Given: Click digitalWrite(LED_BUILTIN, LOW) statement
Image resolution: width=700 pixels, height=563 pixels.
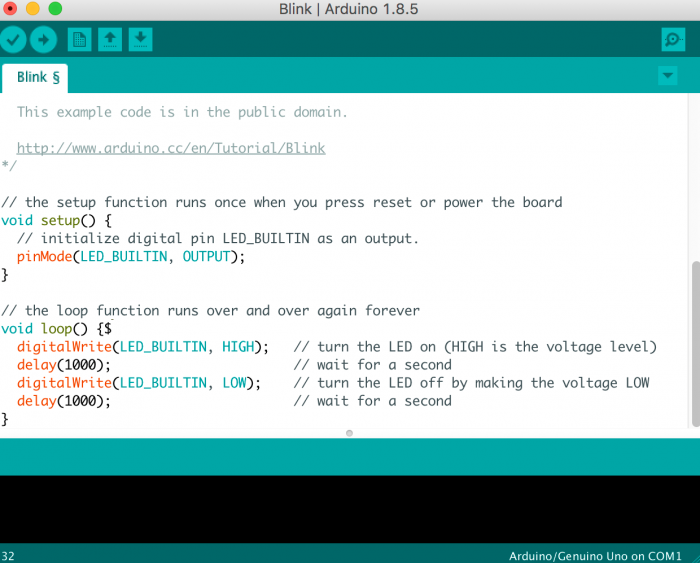Looking at the screenshot, I should pos(139,383).
